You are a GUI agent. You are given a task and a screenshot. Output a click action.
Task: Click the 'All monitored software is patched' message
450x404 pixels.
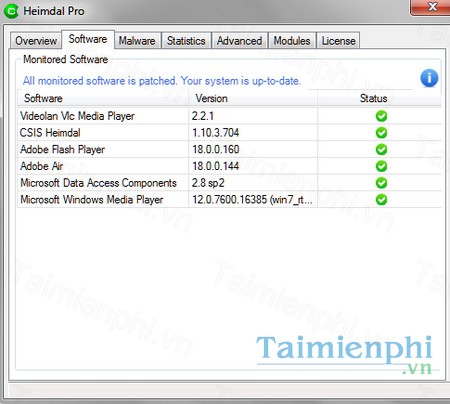162,81
